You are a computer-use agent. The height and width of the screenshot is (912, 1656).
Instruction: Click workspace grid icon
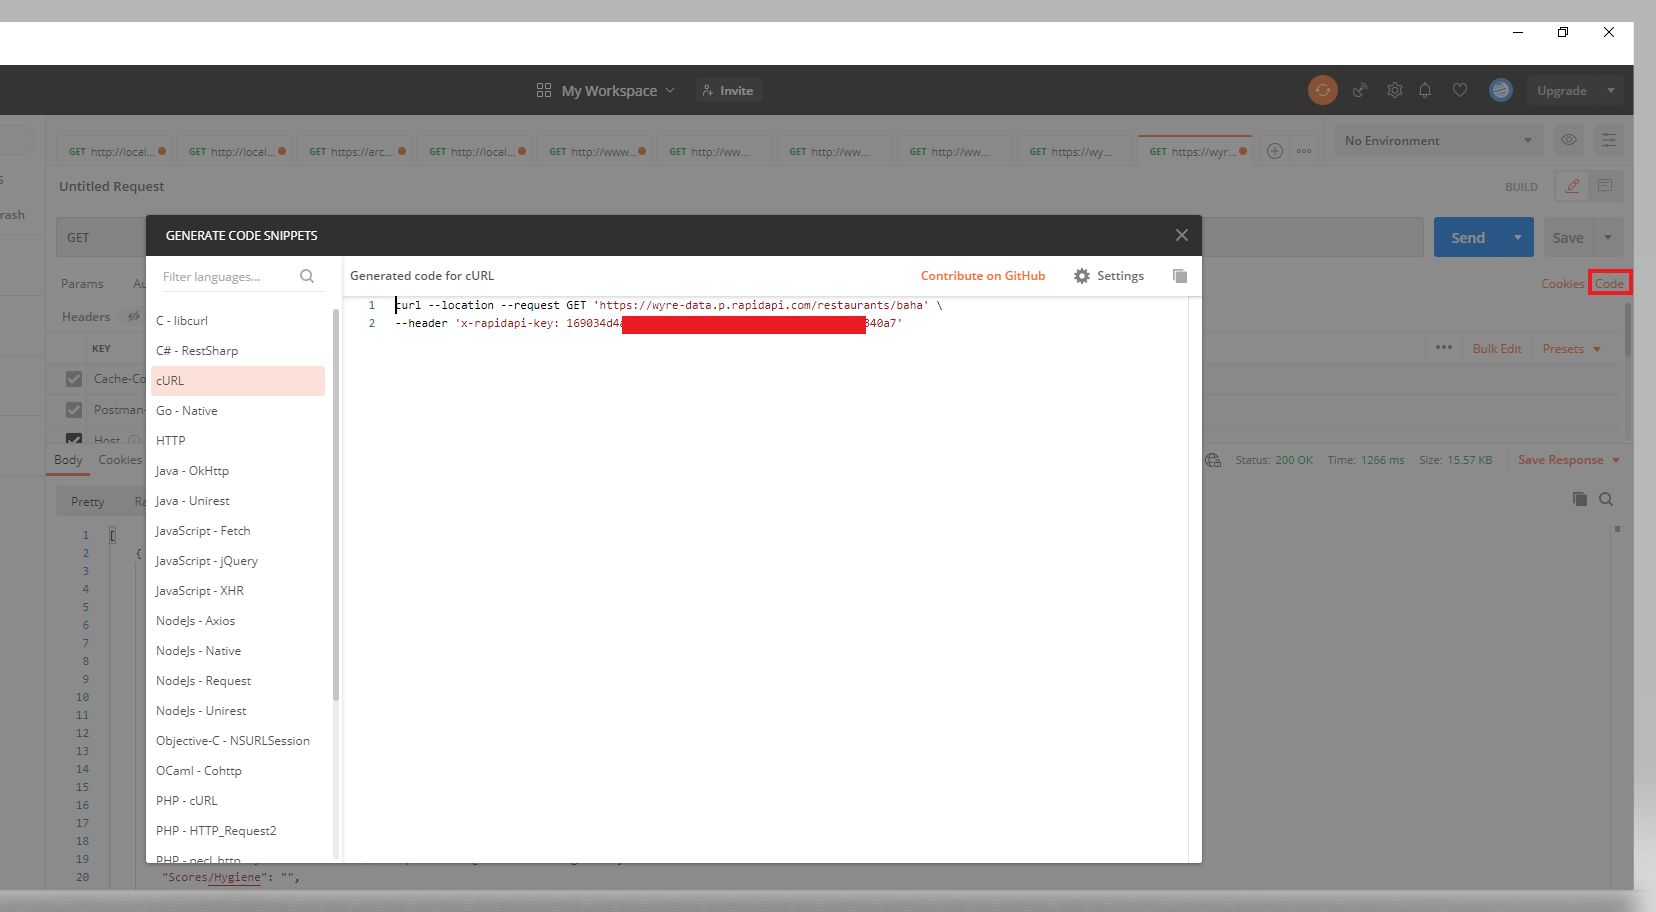point(544,90)
